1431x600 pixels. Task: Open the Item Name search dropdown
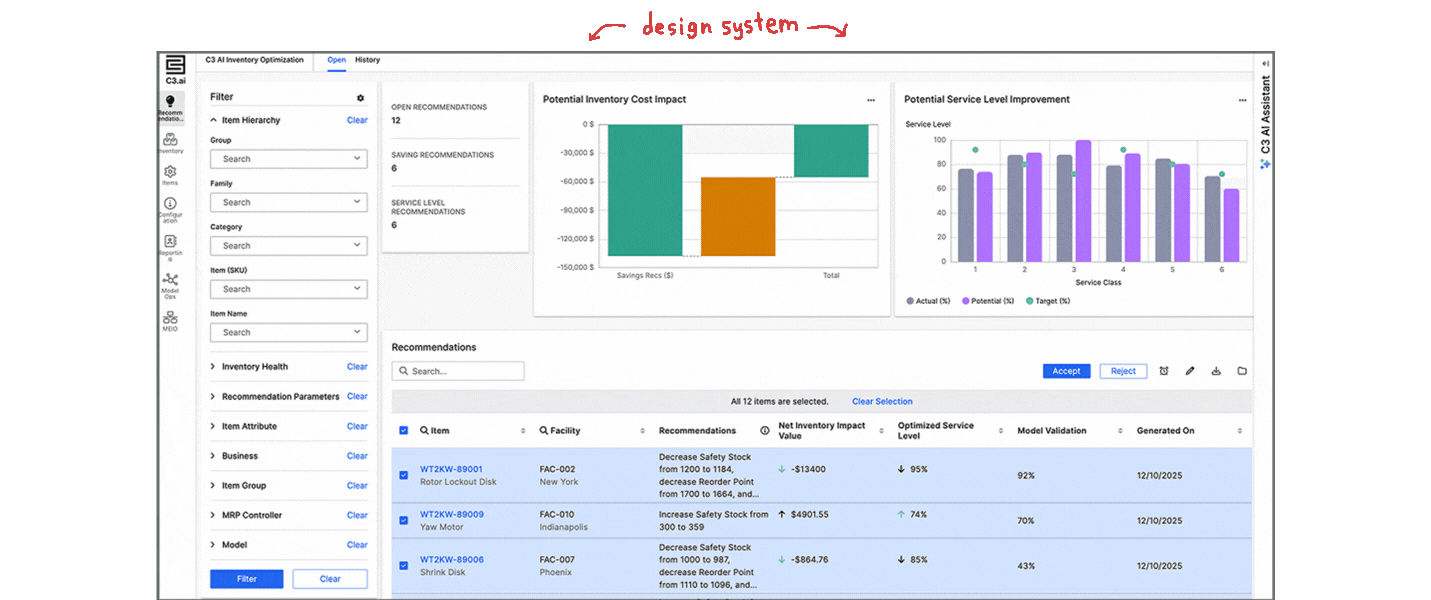pos(289,332)
